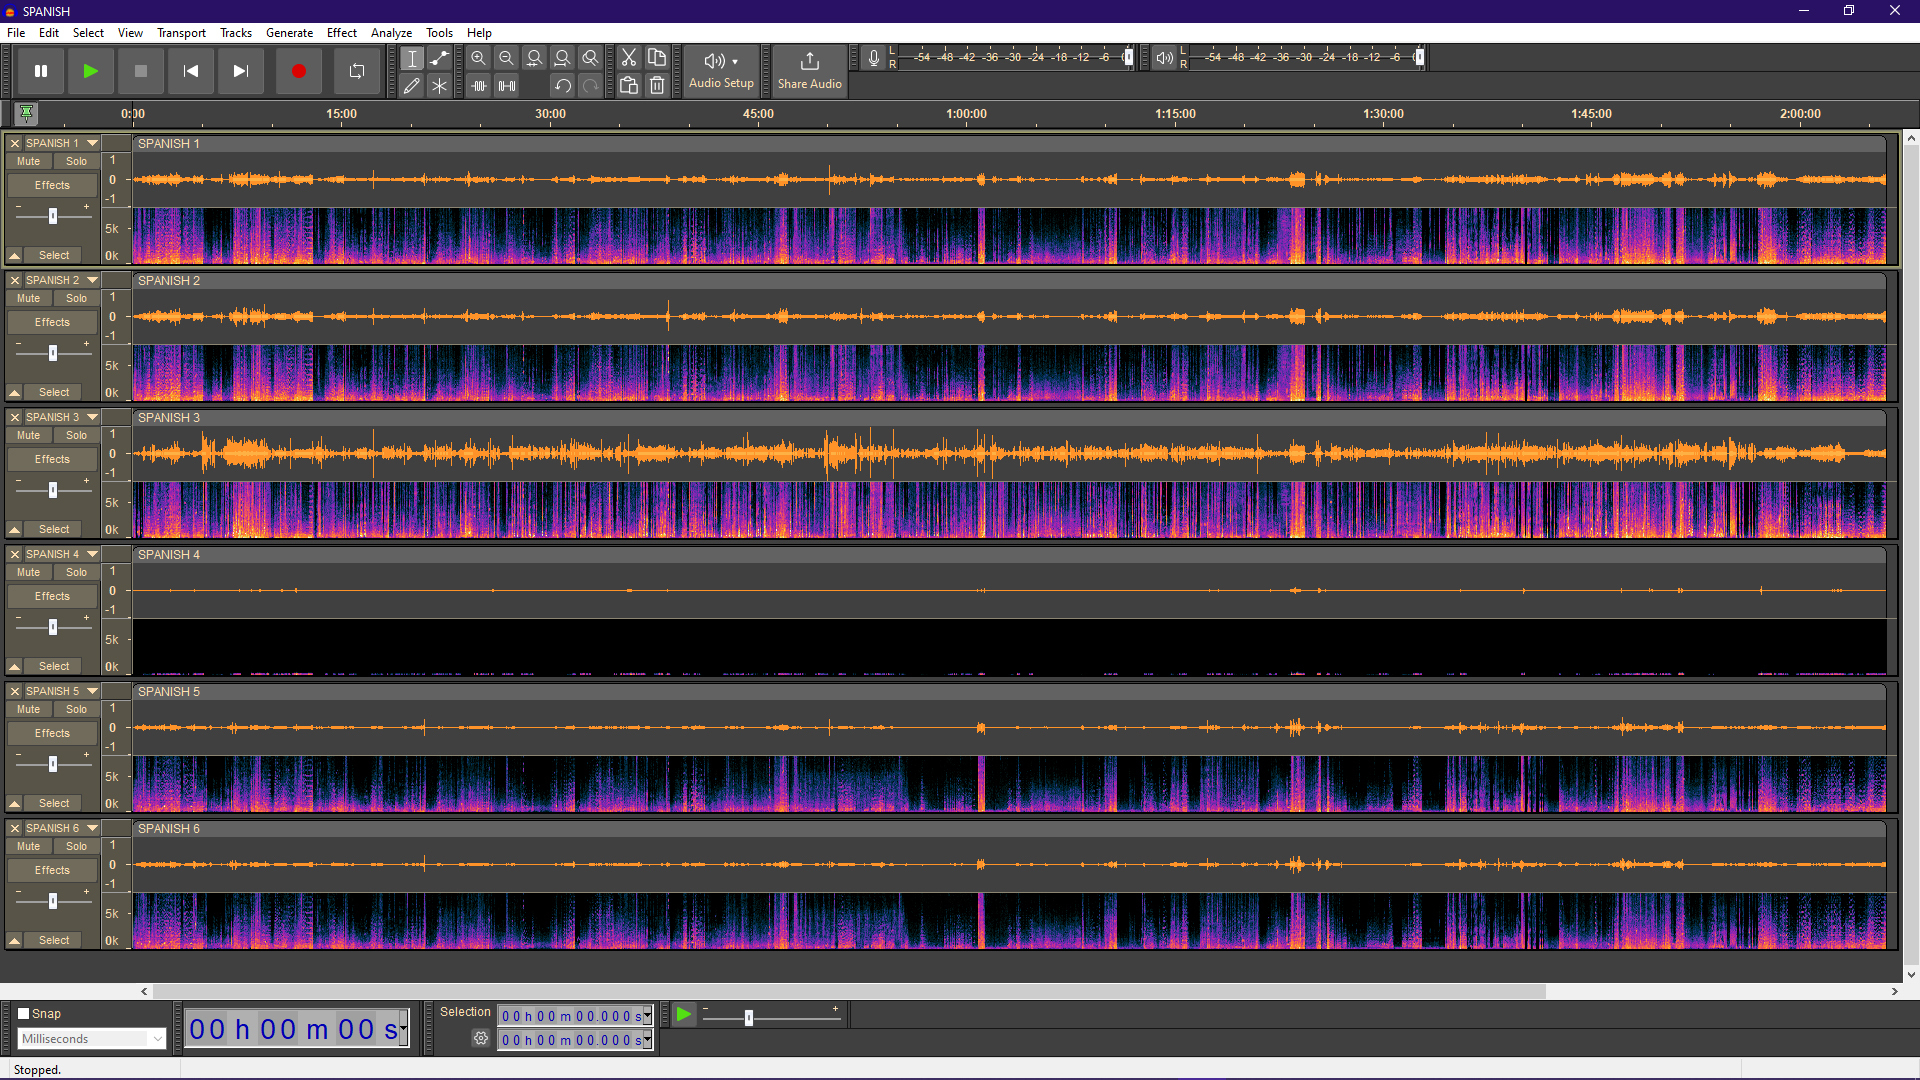Toggle the Loop playback button
The image size is (1920, 1080).
pyautogui.click(x=357, y=71)
